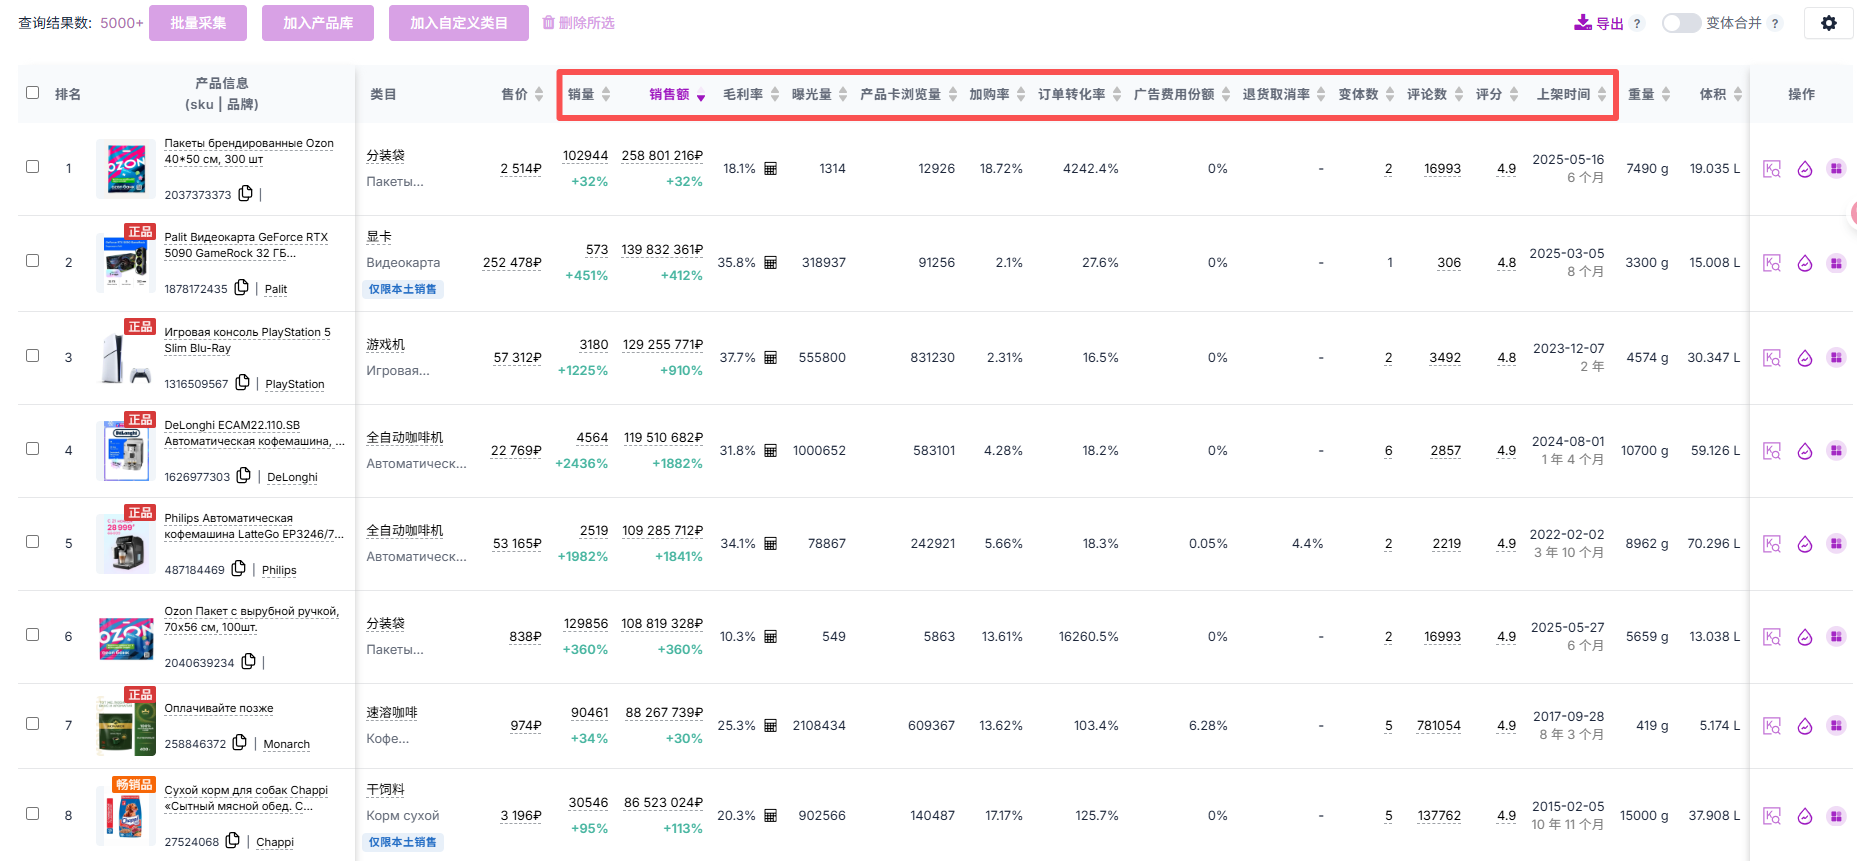Click the Ozon bag product thumbnail in row 6
This screenshot has height=861, width=1857.
[126, 637]
